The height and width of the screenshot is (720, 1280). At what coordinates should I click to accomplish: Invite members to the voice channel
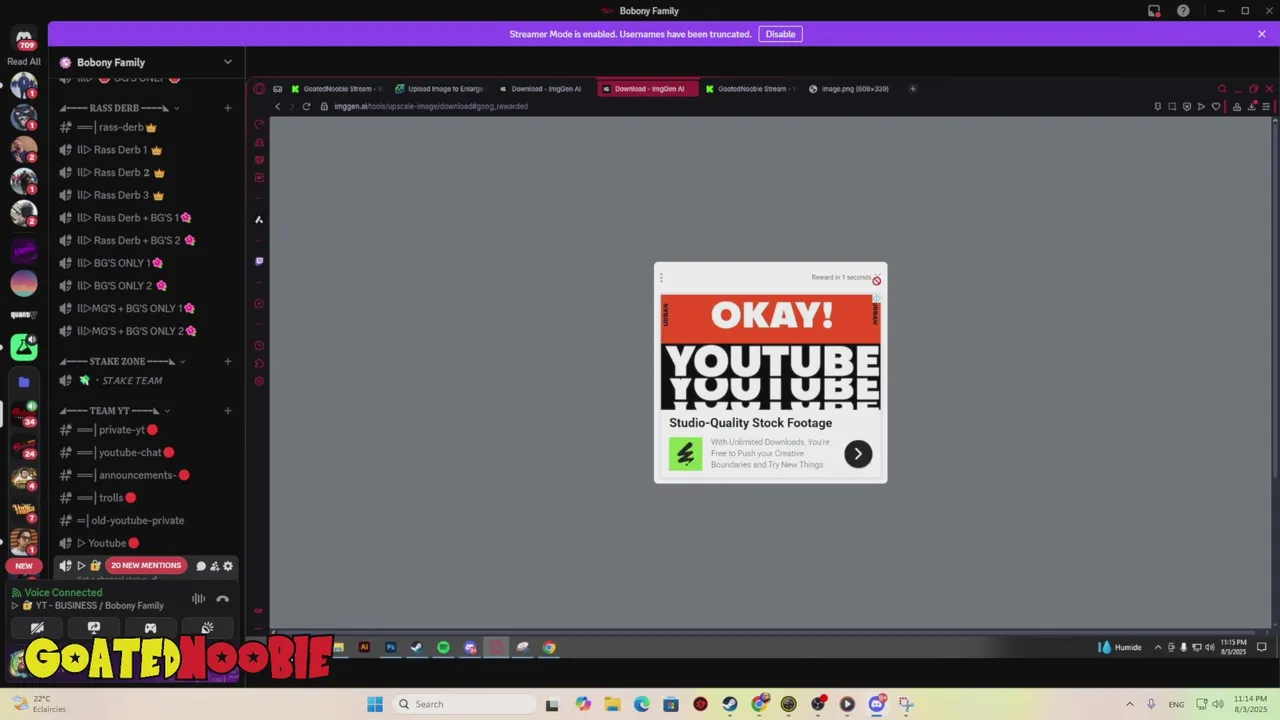[214, 566]
